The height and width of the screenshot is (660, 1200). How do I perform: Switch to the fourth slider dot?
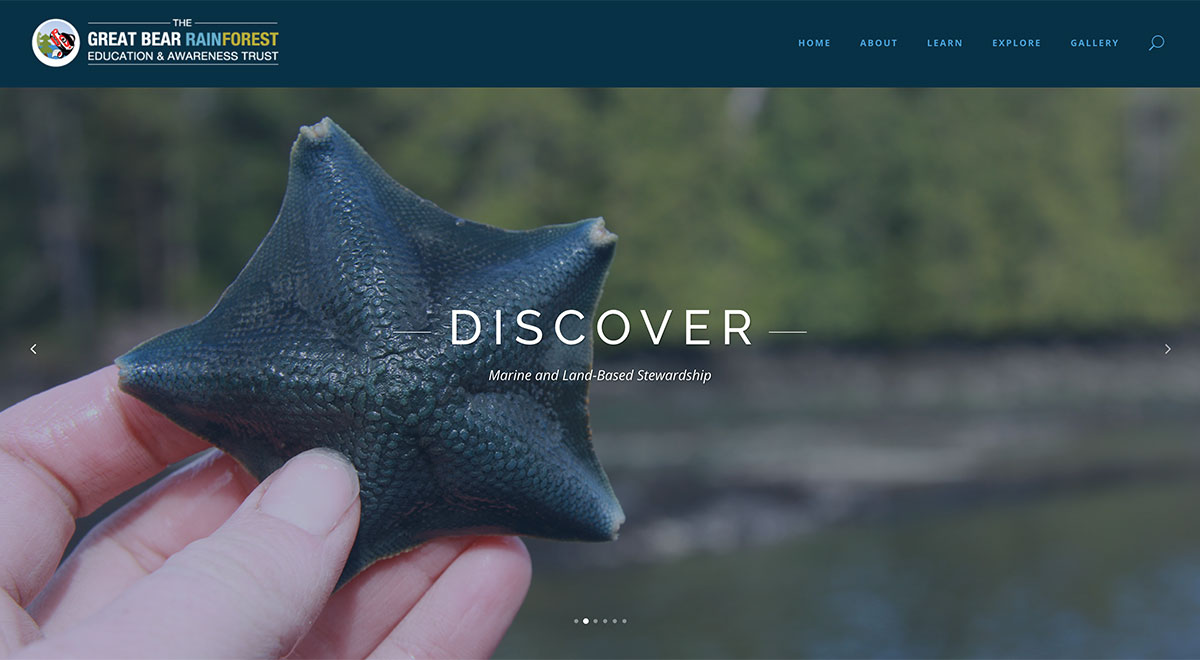(x=605, y=621)
